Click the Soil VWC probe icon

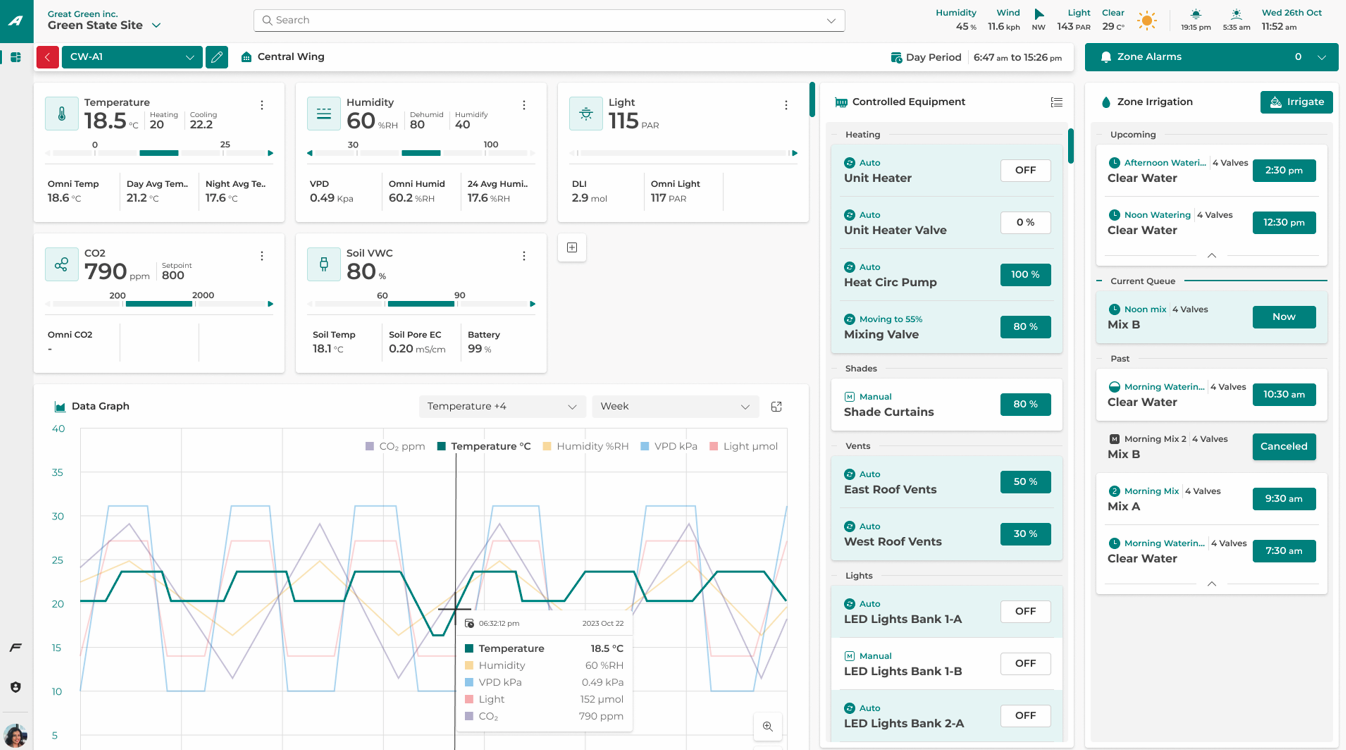pos(324,265)
